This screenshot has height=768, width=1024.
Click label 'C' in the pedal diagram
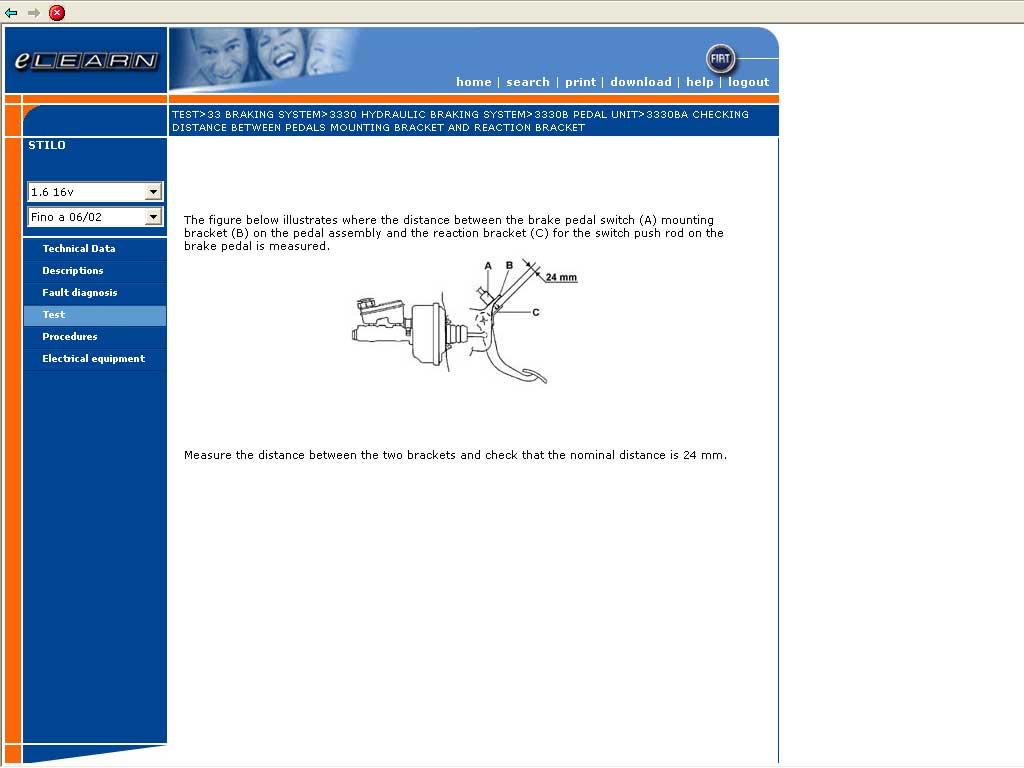536,312
